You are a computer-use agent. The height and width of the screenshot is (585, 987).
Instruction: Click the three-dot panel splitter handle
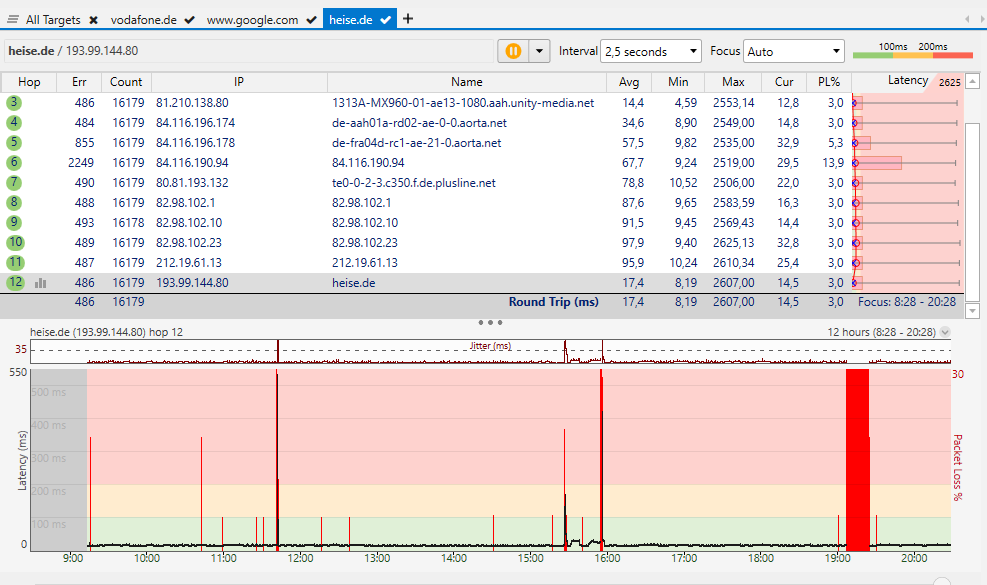pos(490,322)
